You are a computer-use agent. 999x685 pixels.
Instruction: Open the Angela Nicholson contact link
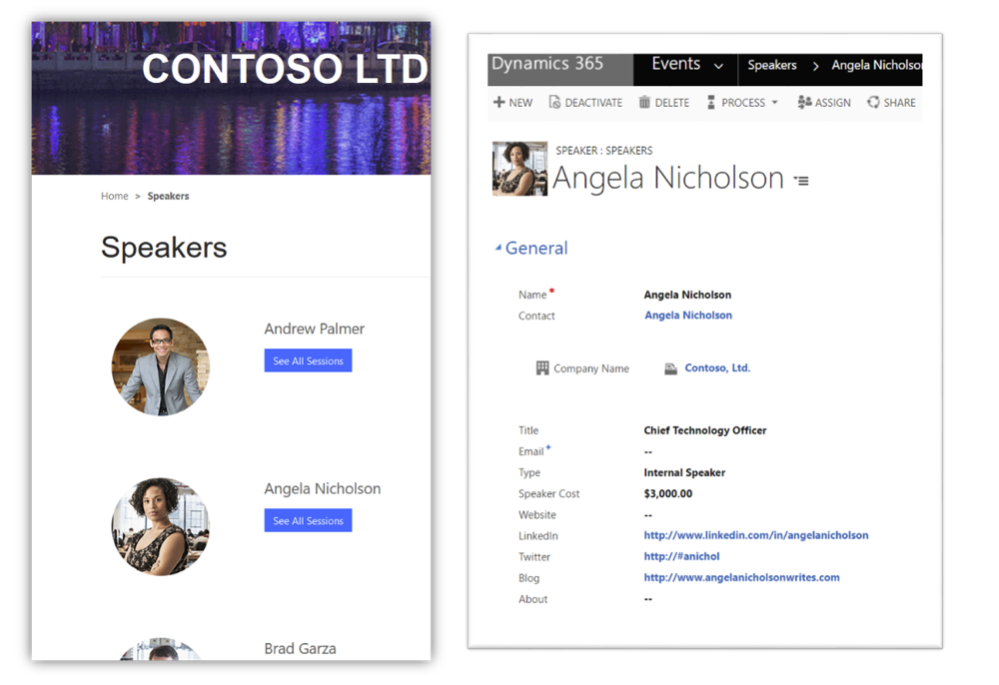coord(688,315)
